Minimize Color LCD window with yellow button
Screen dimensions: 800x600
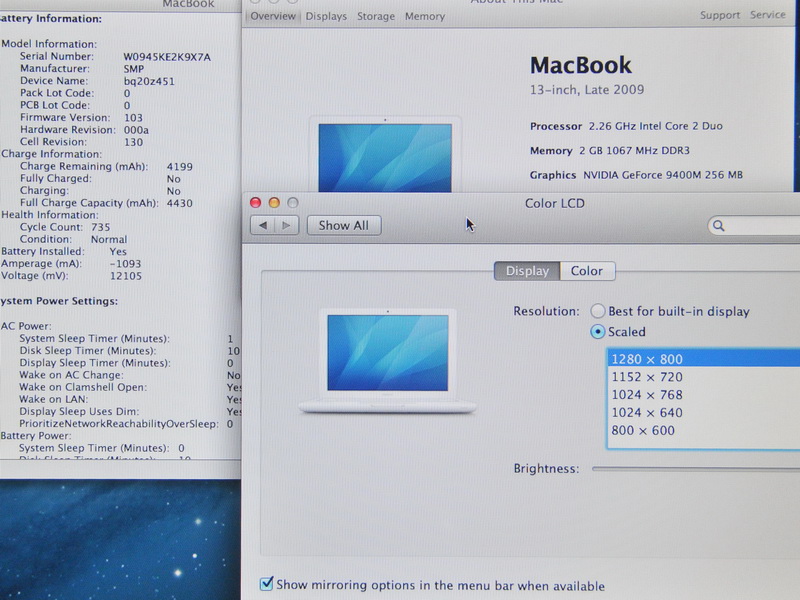click(274, 203)
